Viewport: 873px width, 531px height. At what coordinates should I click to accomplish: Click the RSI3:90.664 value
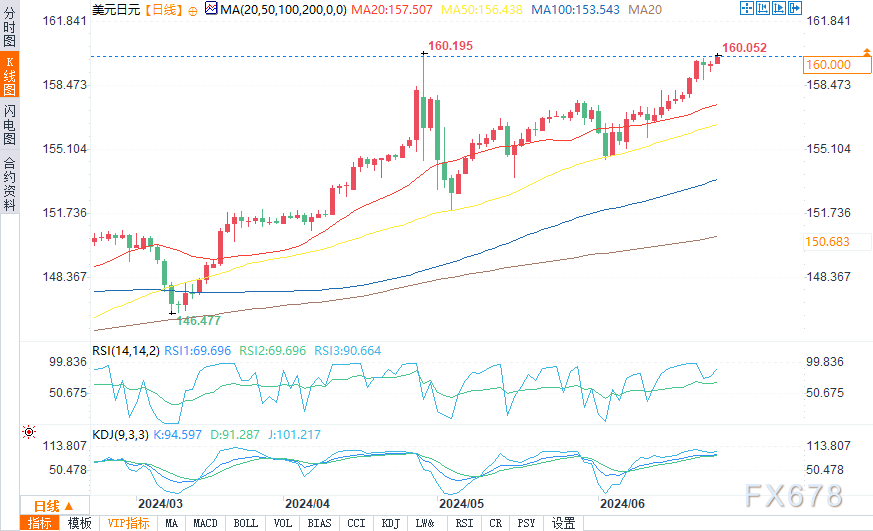point(348,351)
